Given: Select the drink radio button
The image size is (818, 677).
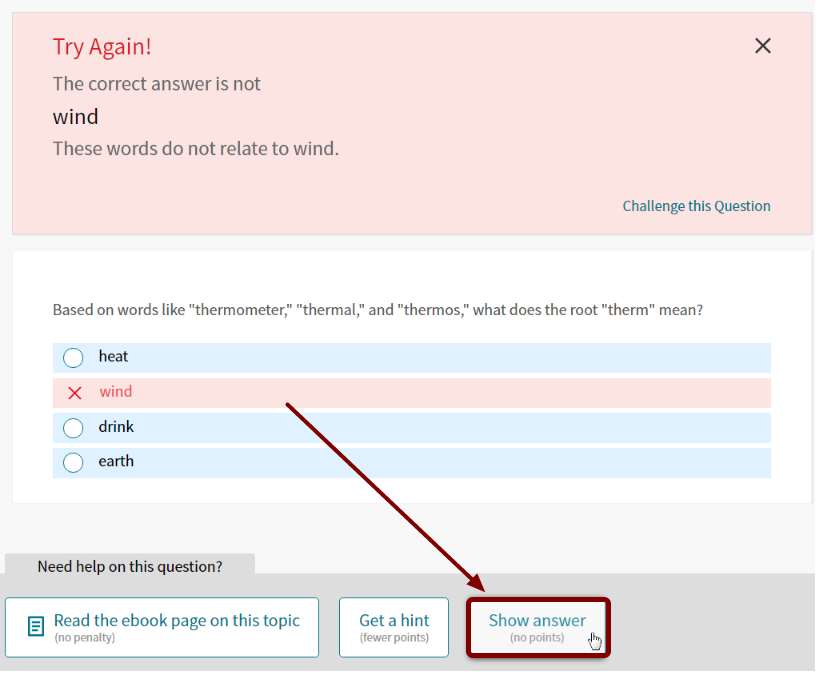Looking at the screenshot, I should 72,427.
